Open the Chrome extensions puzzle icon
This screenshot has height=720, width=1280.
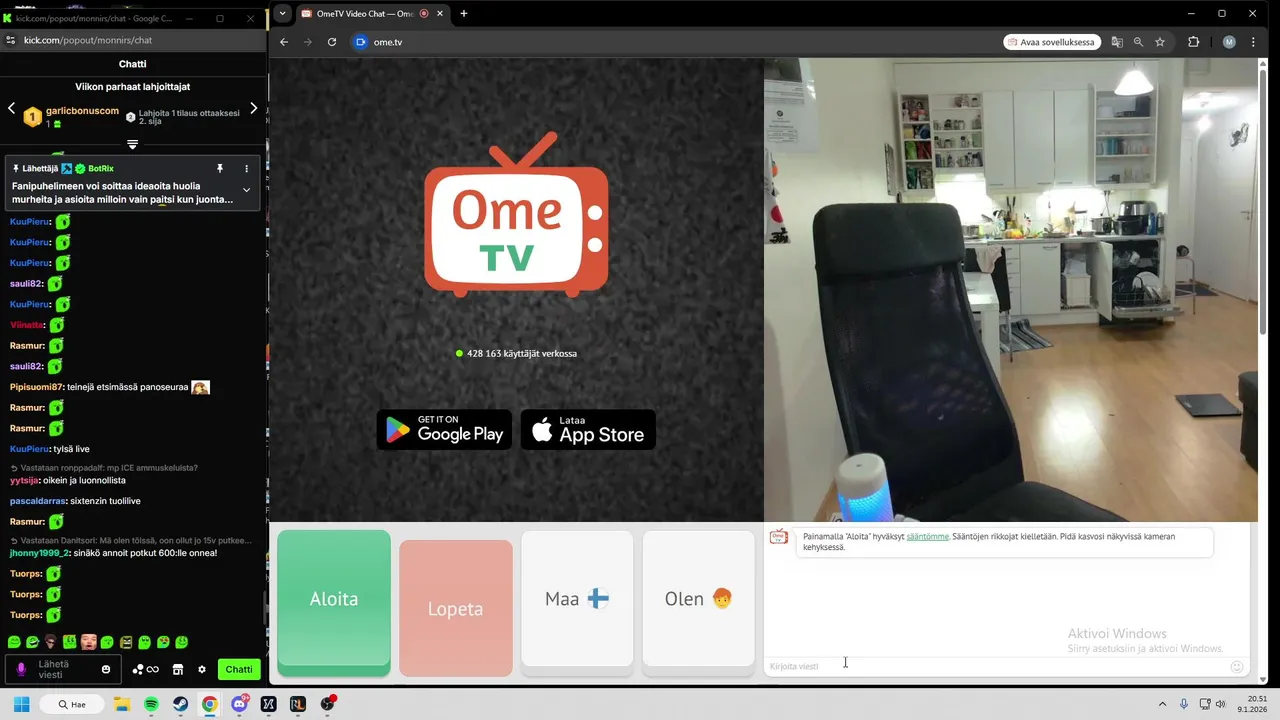(x=1193, y=42)
